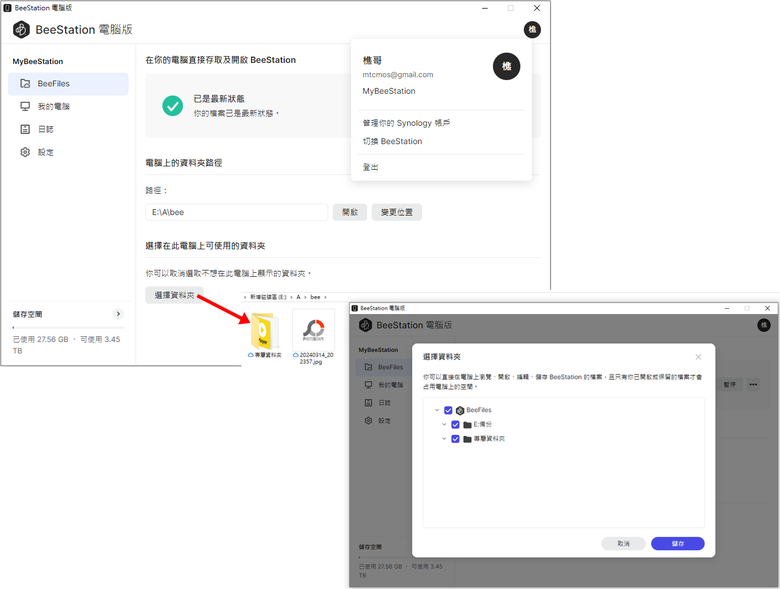Expand storage details via the 儲存空間 chevron
Screen dimensions: 780x589
118,314
